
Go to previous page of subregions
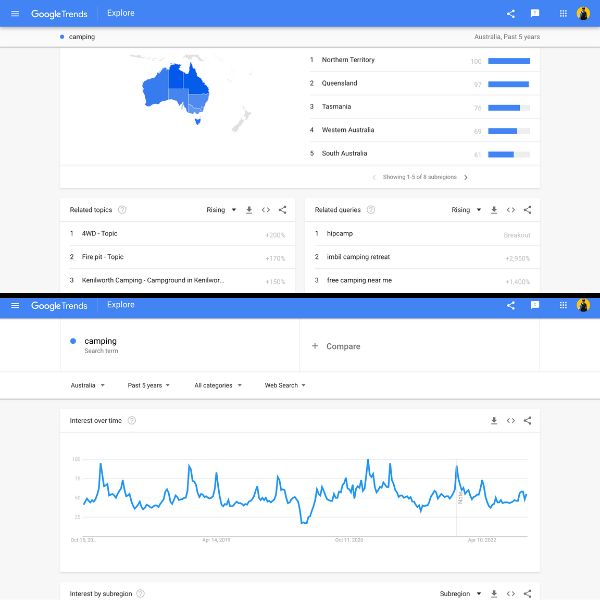374,177
